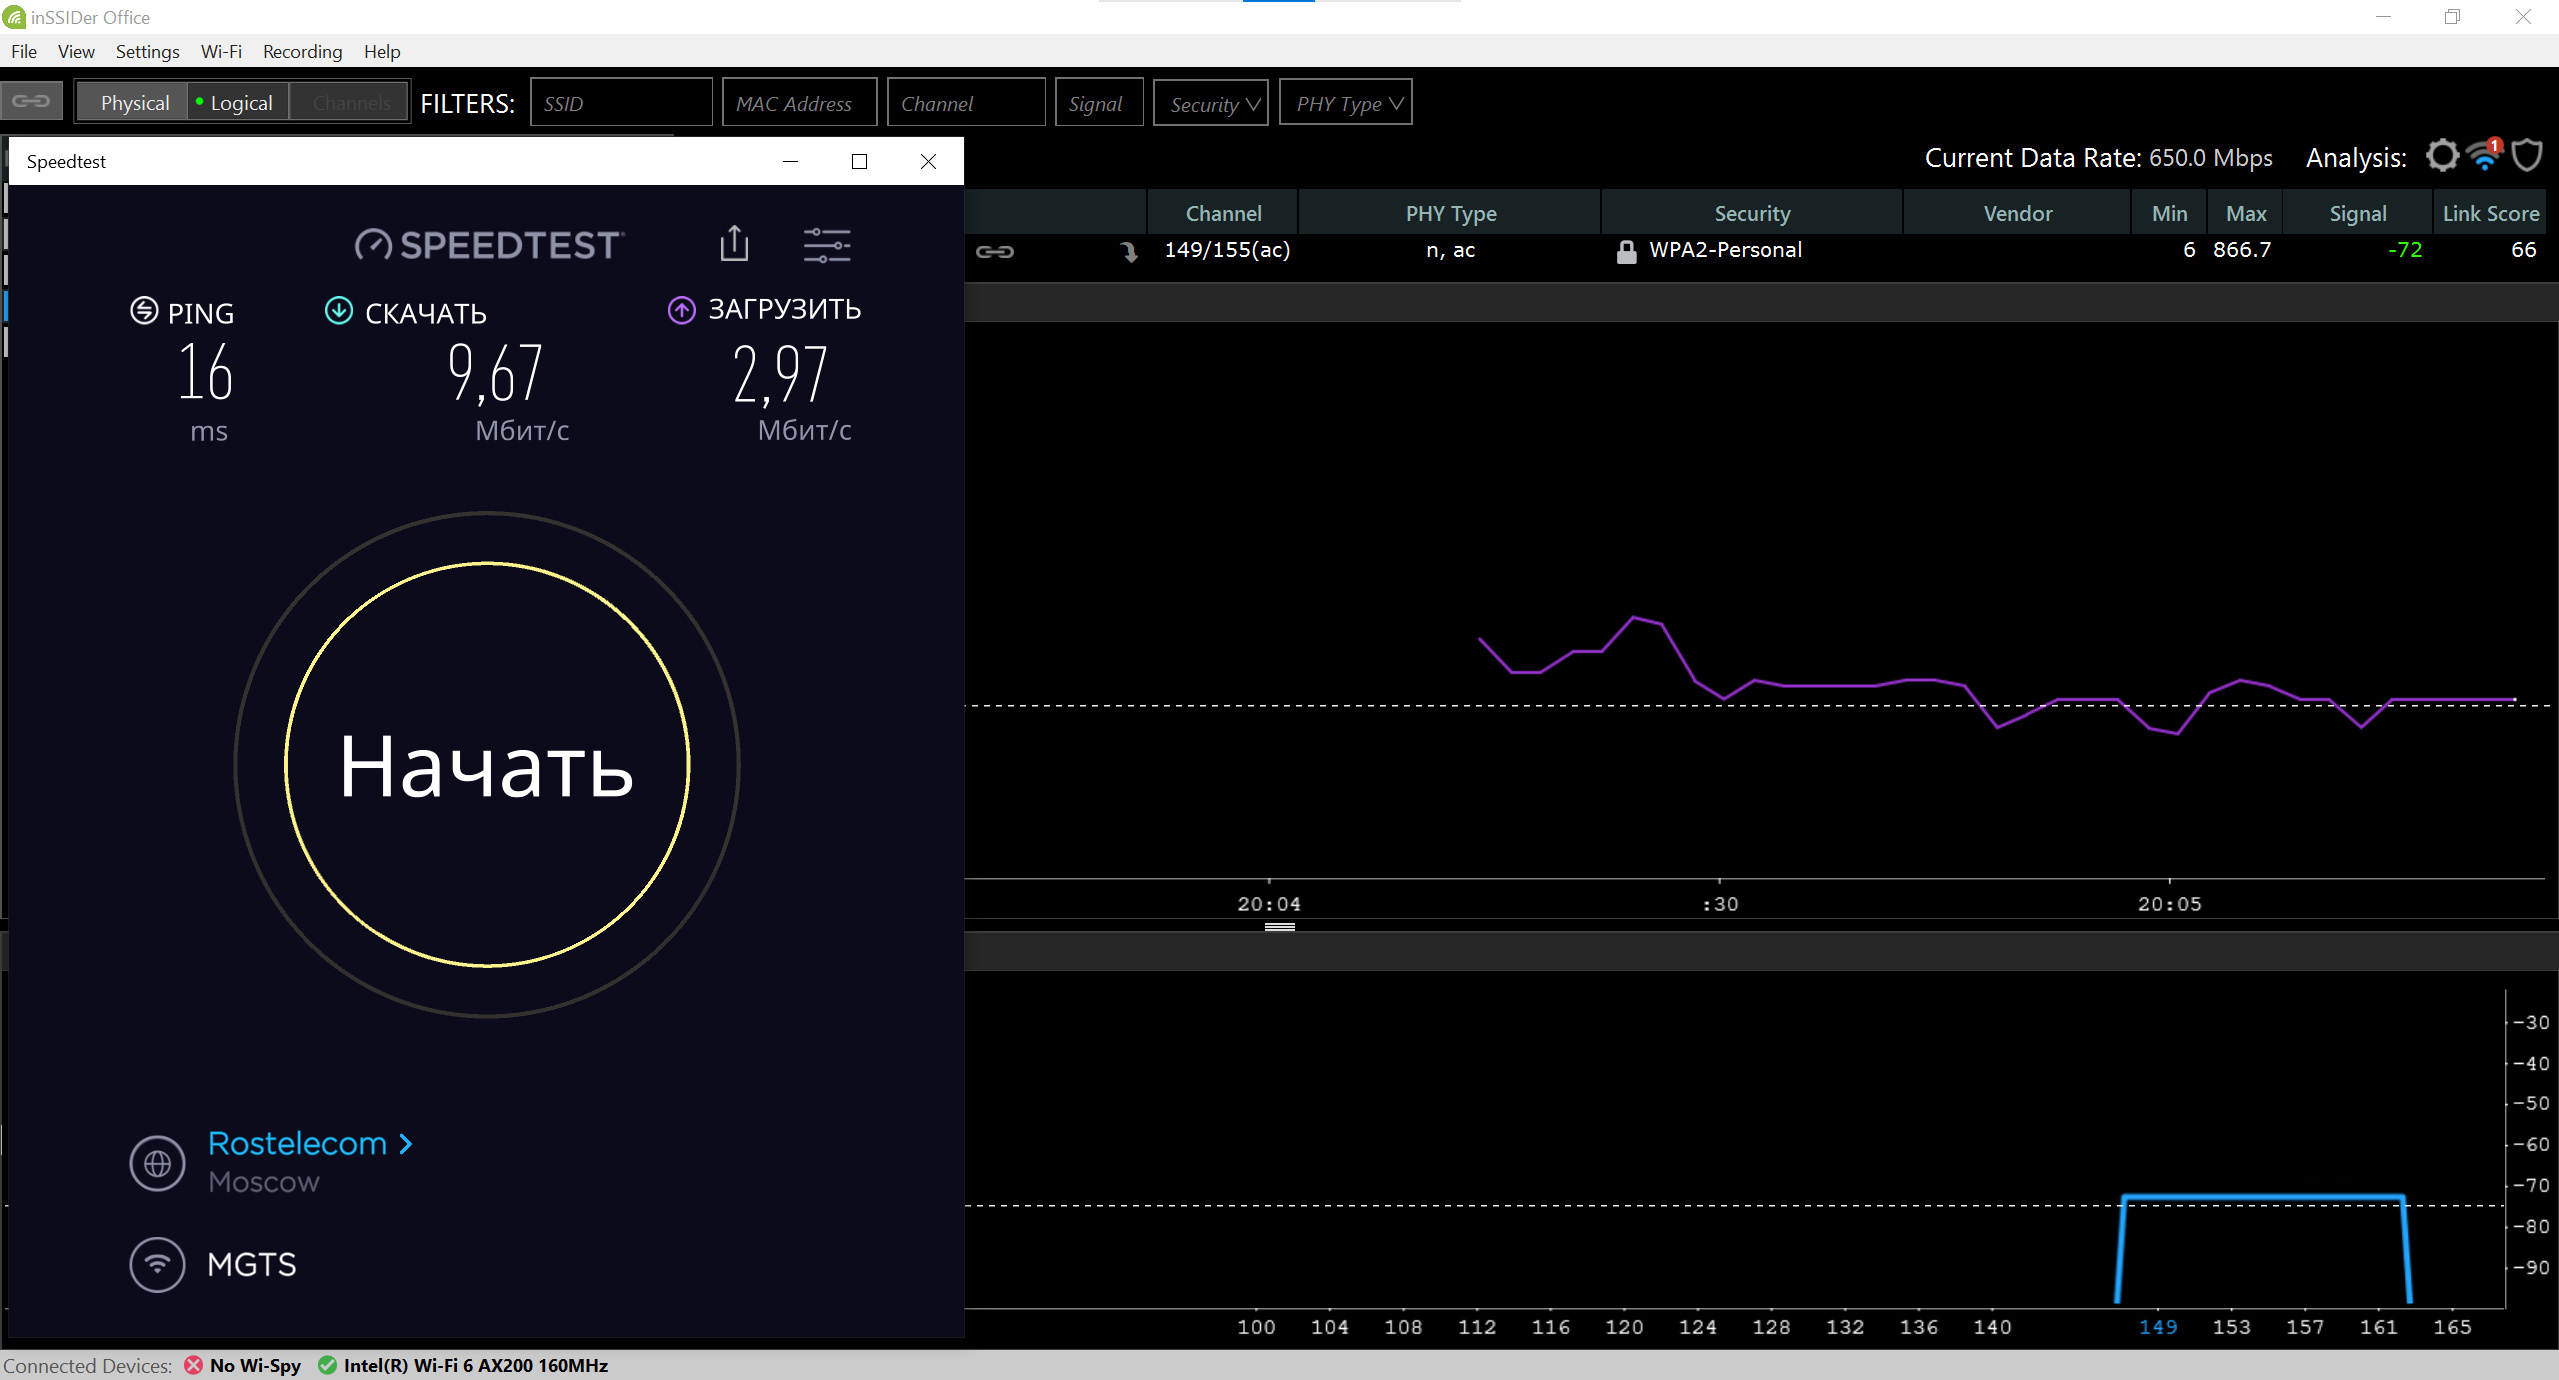Screen dimensions: 2559x1380
Task: Click the -72 signal value
Action: [2404, 250]
